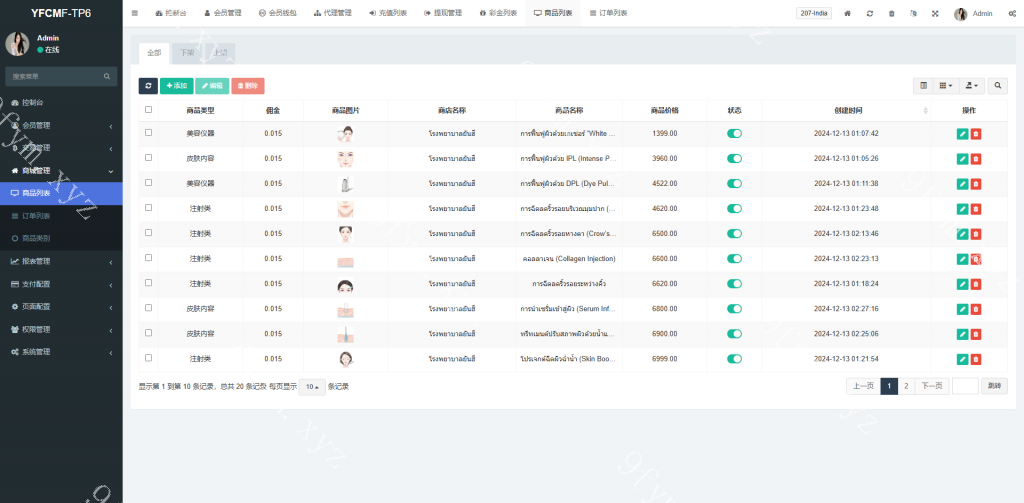Expand the 页面配置 sidebar menu
The image size is (1024, 503).
coord(61,306)
